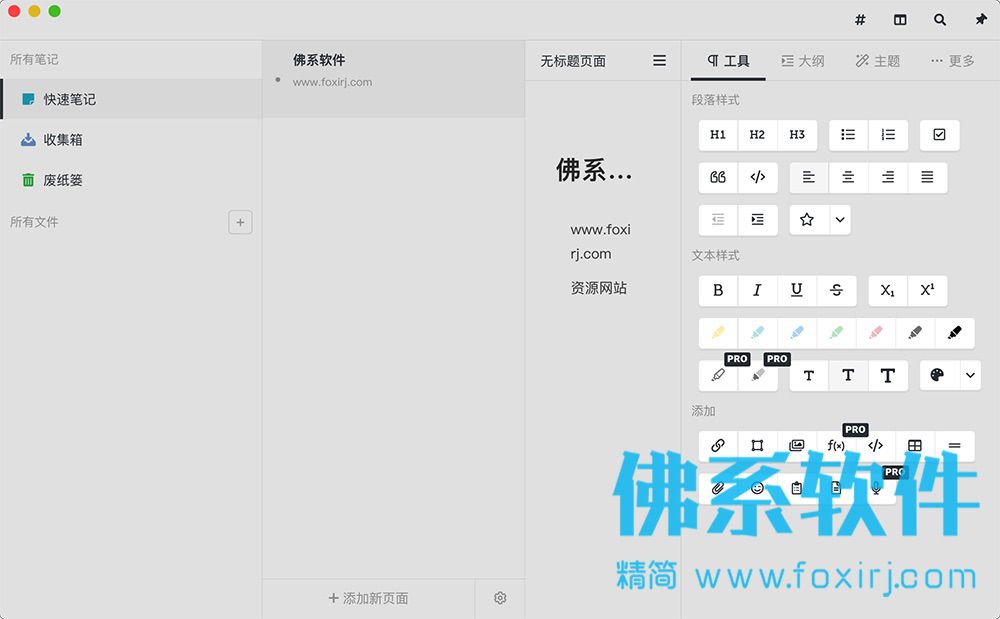Apply superscript formatting
Viewport: 1000px width, 619px height.
(927, 291)
